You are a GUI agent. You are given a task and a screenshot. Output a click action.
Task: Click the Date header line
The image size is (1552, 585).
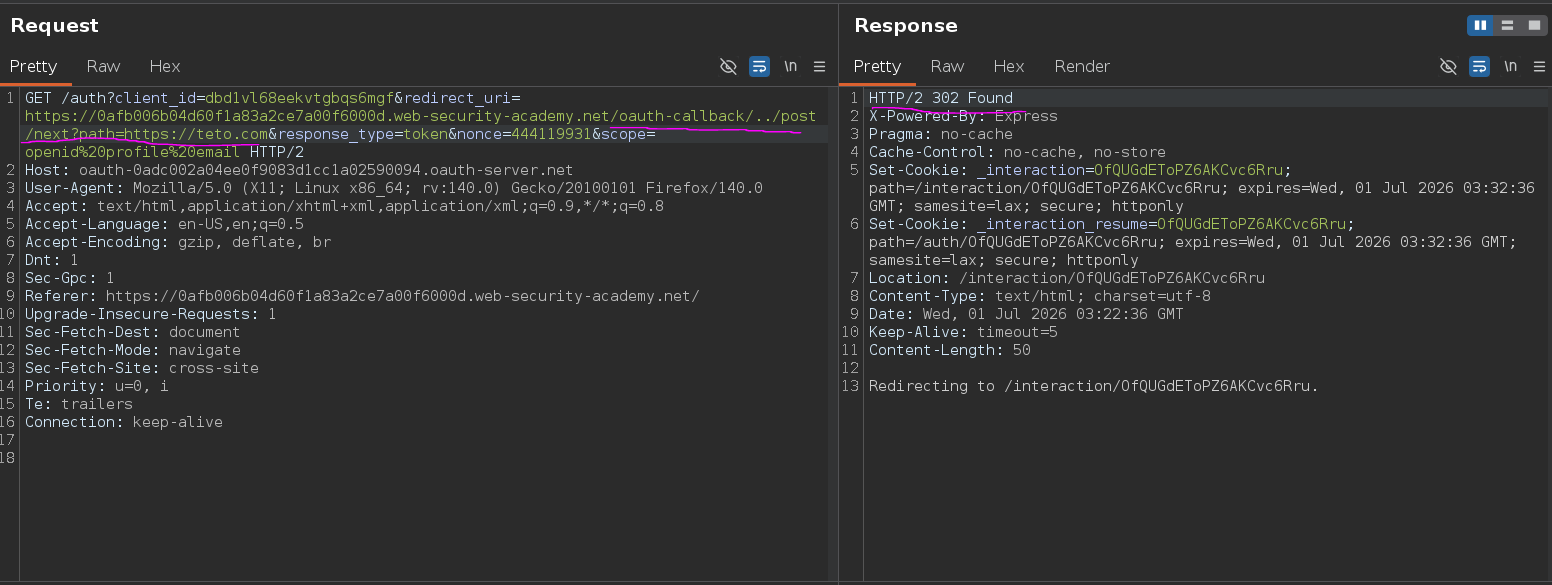pyautogui.click(x=1025, y=314)
